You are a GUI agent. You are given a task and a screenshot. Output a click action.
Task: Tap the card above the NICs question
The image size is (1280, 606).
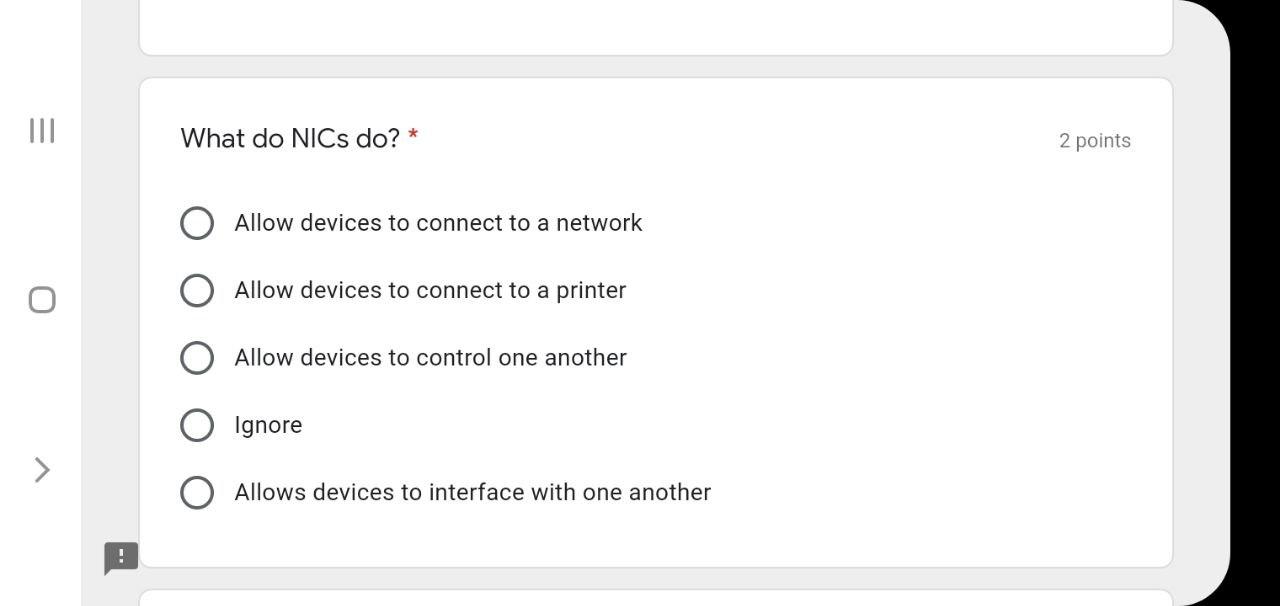pyautogui.click(x=656, y=25)
